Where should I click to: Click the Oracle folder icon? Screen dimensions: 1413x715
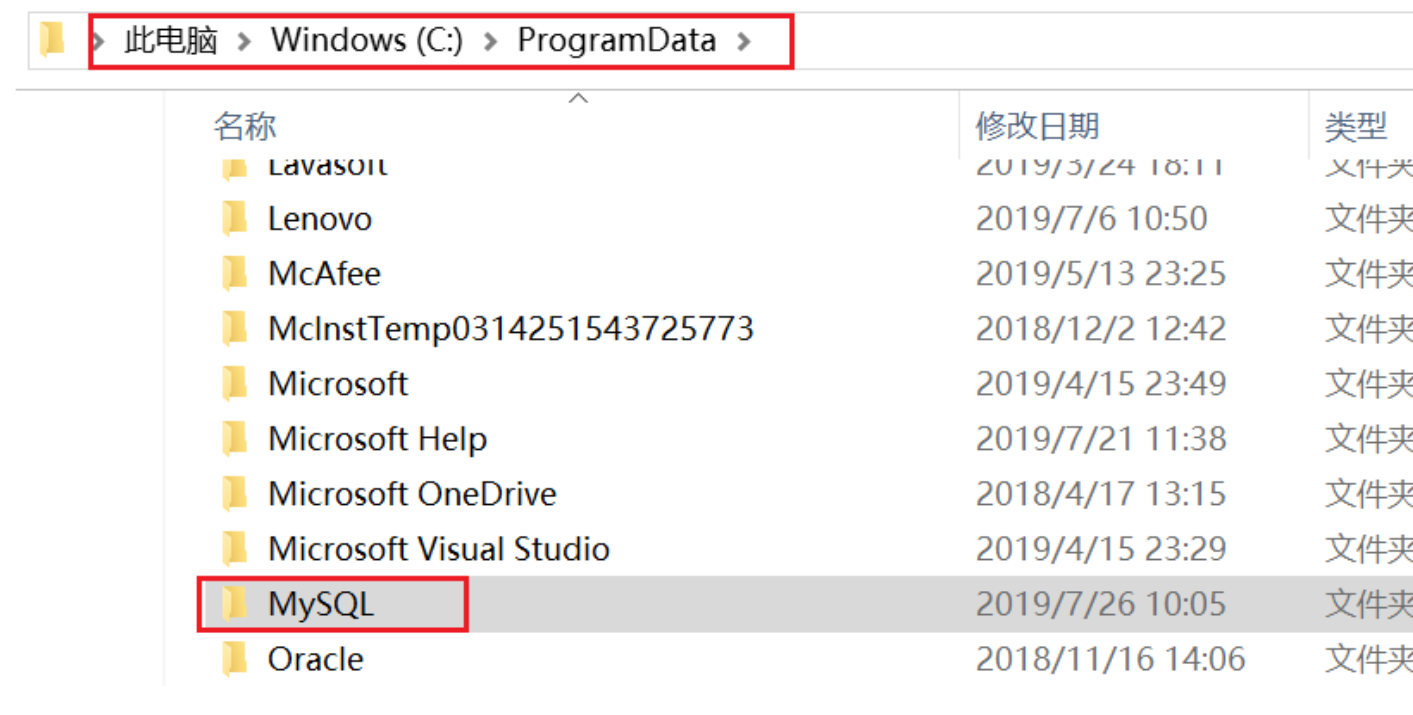[234, 658]
